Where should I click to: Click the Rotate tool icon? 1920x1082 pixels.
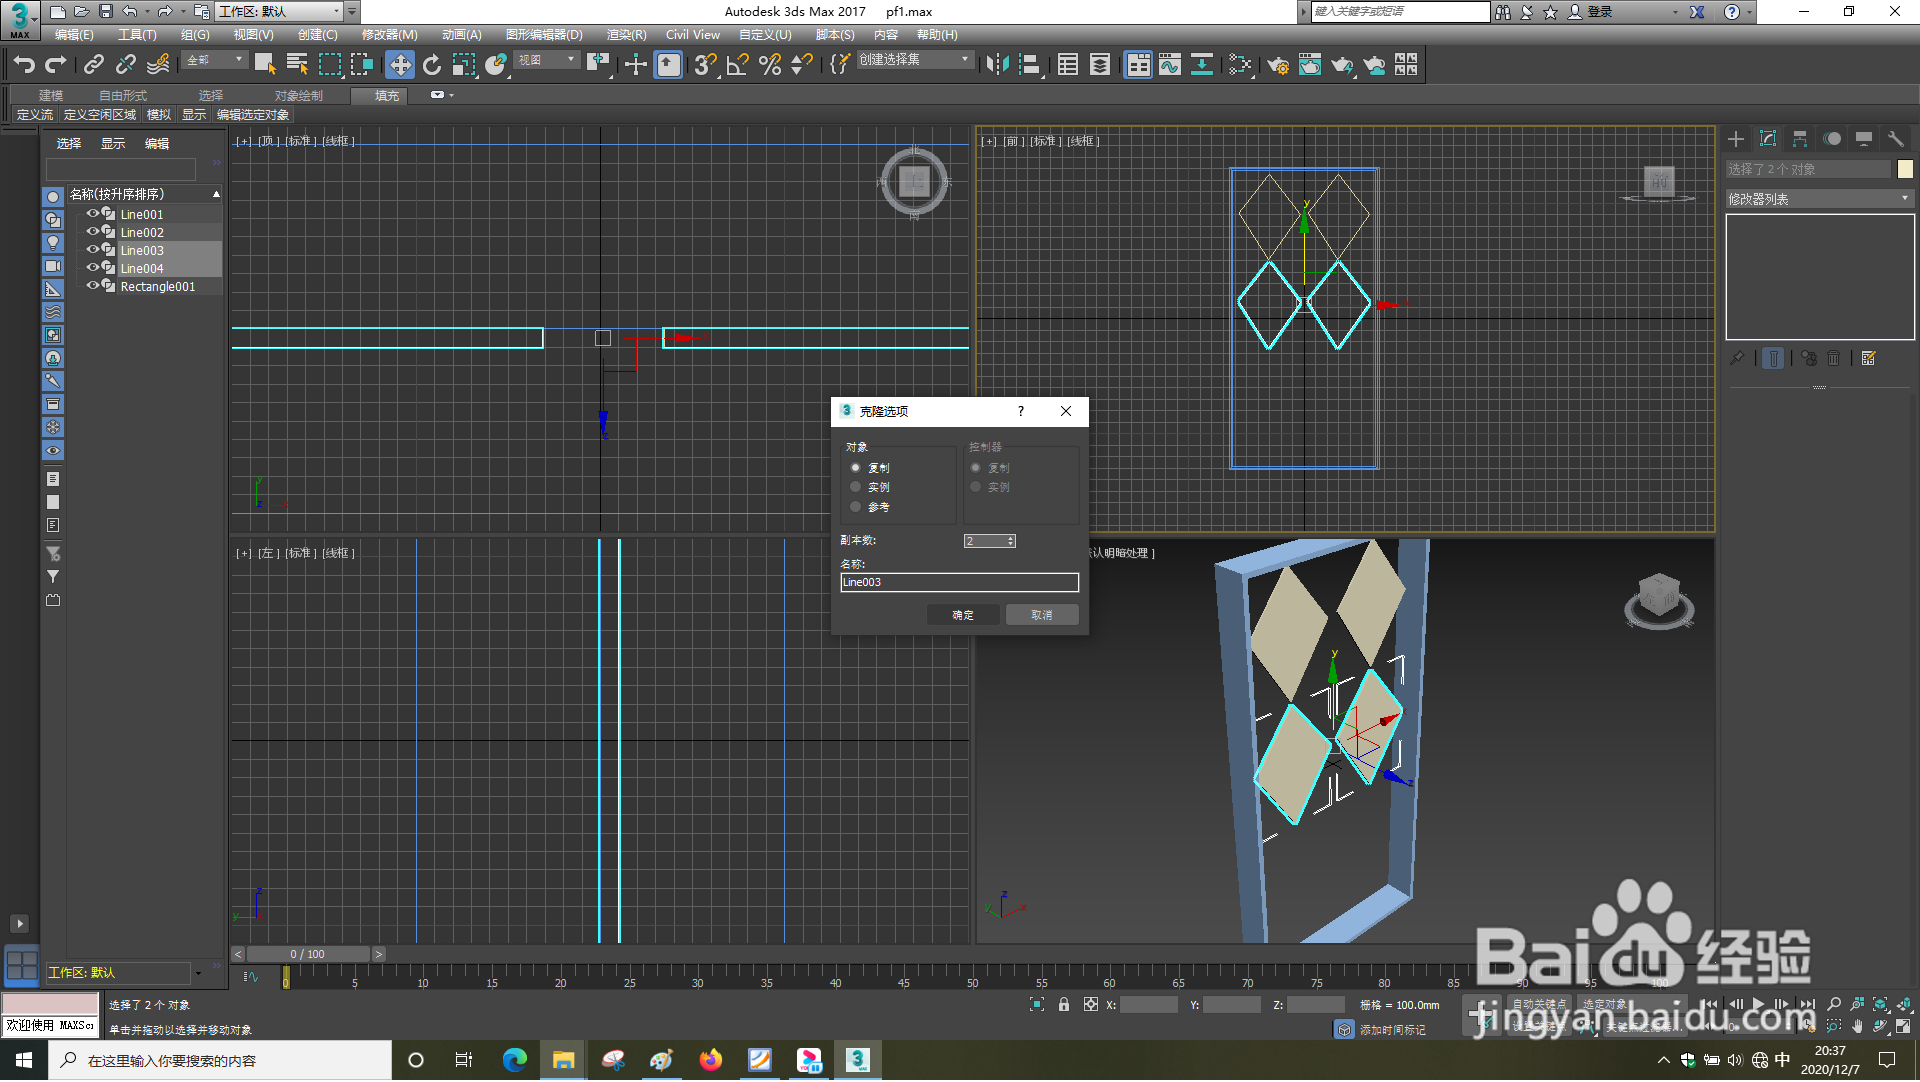[431, 65]
